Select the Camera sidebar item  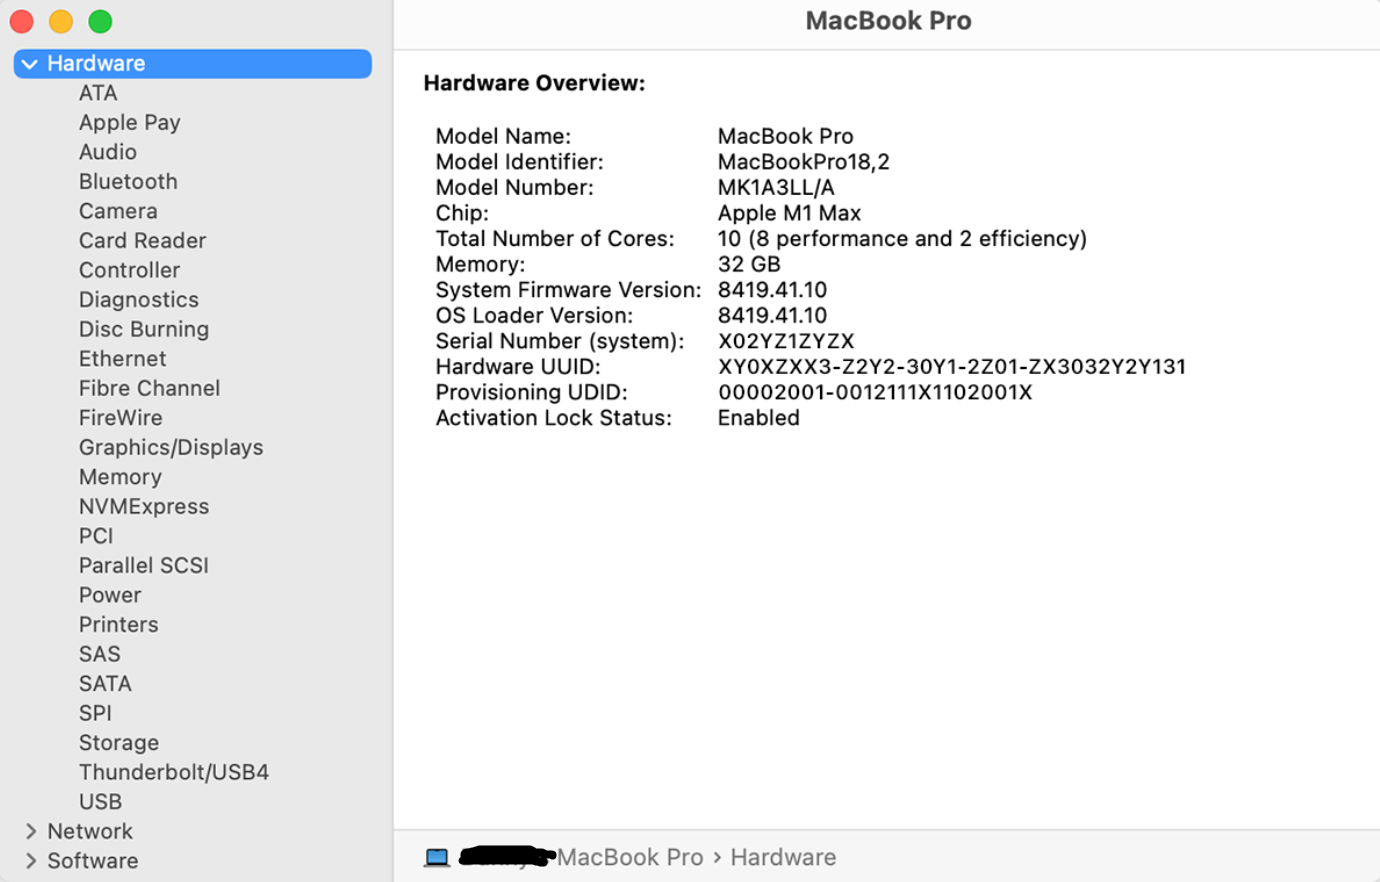[x=118, y=212]
